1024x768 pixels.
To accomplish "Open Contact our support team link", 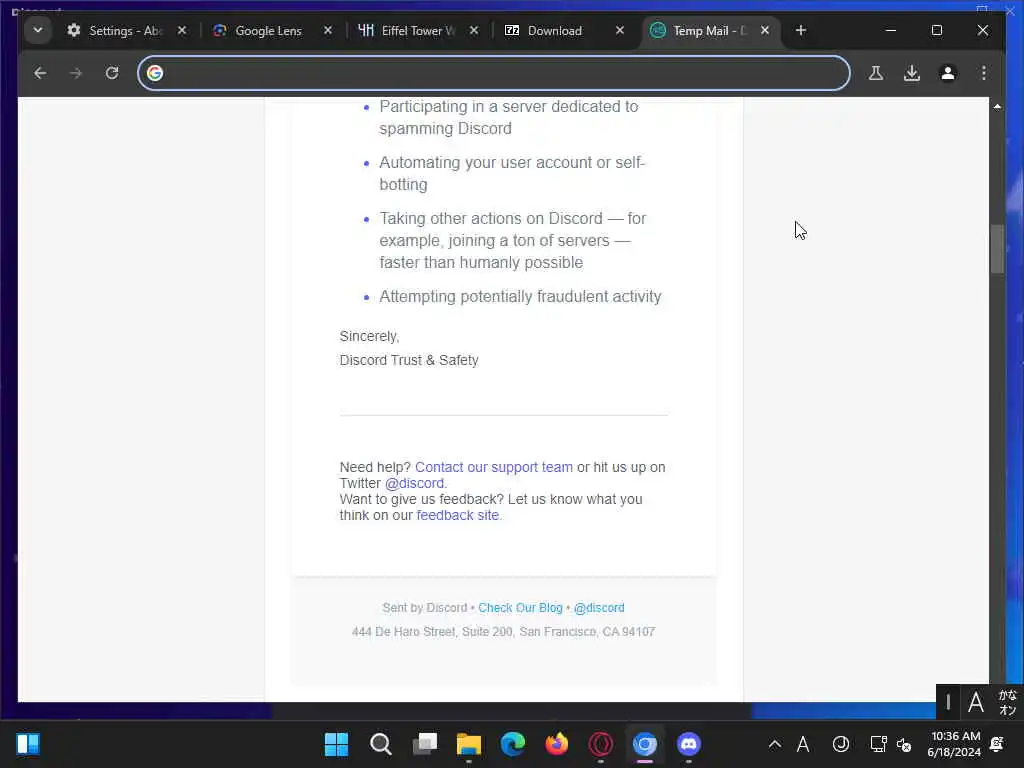I will point(494,468).
